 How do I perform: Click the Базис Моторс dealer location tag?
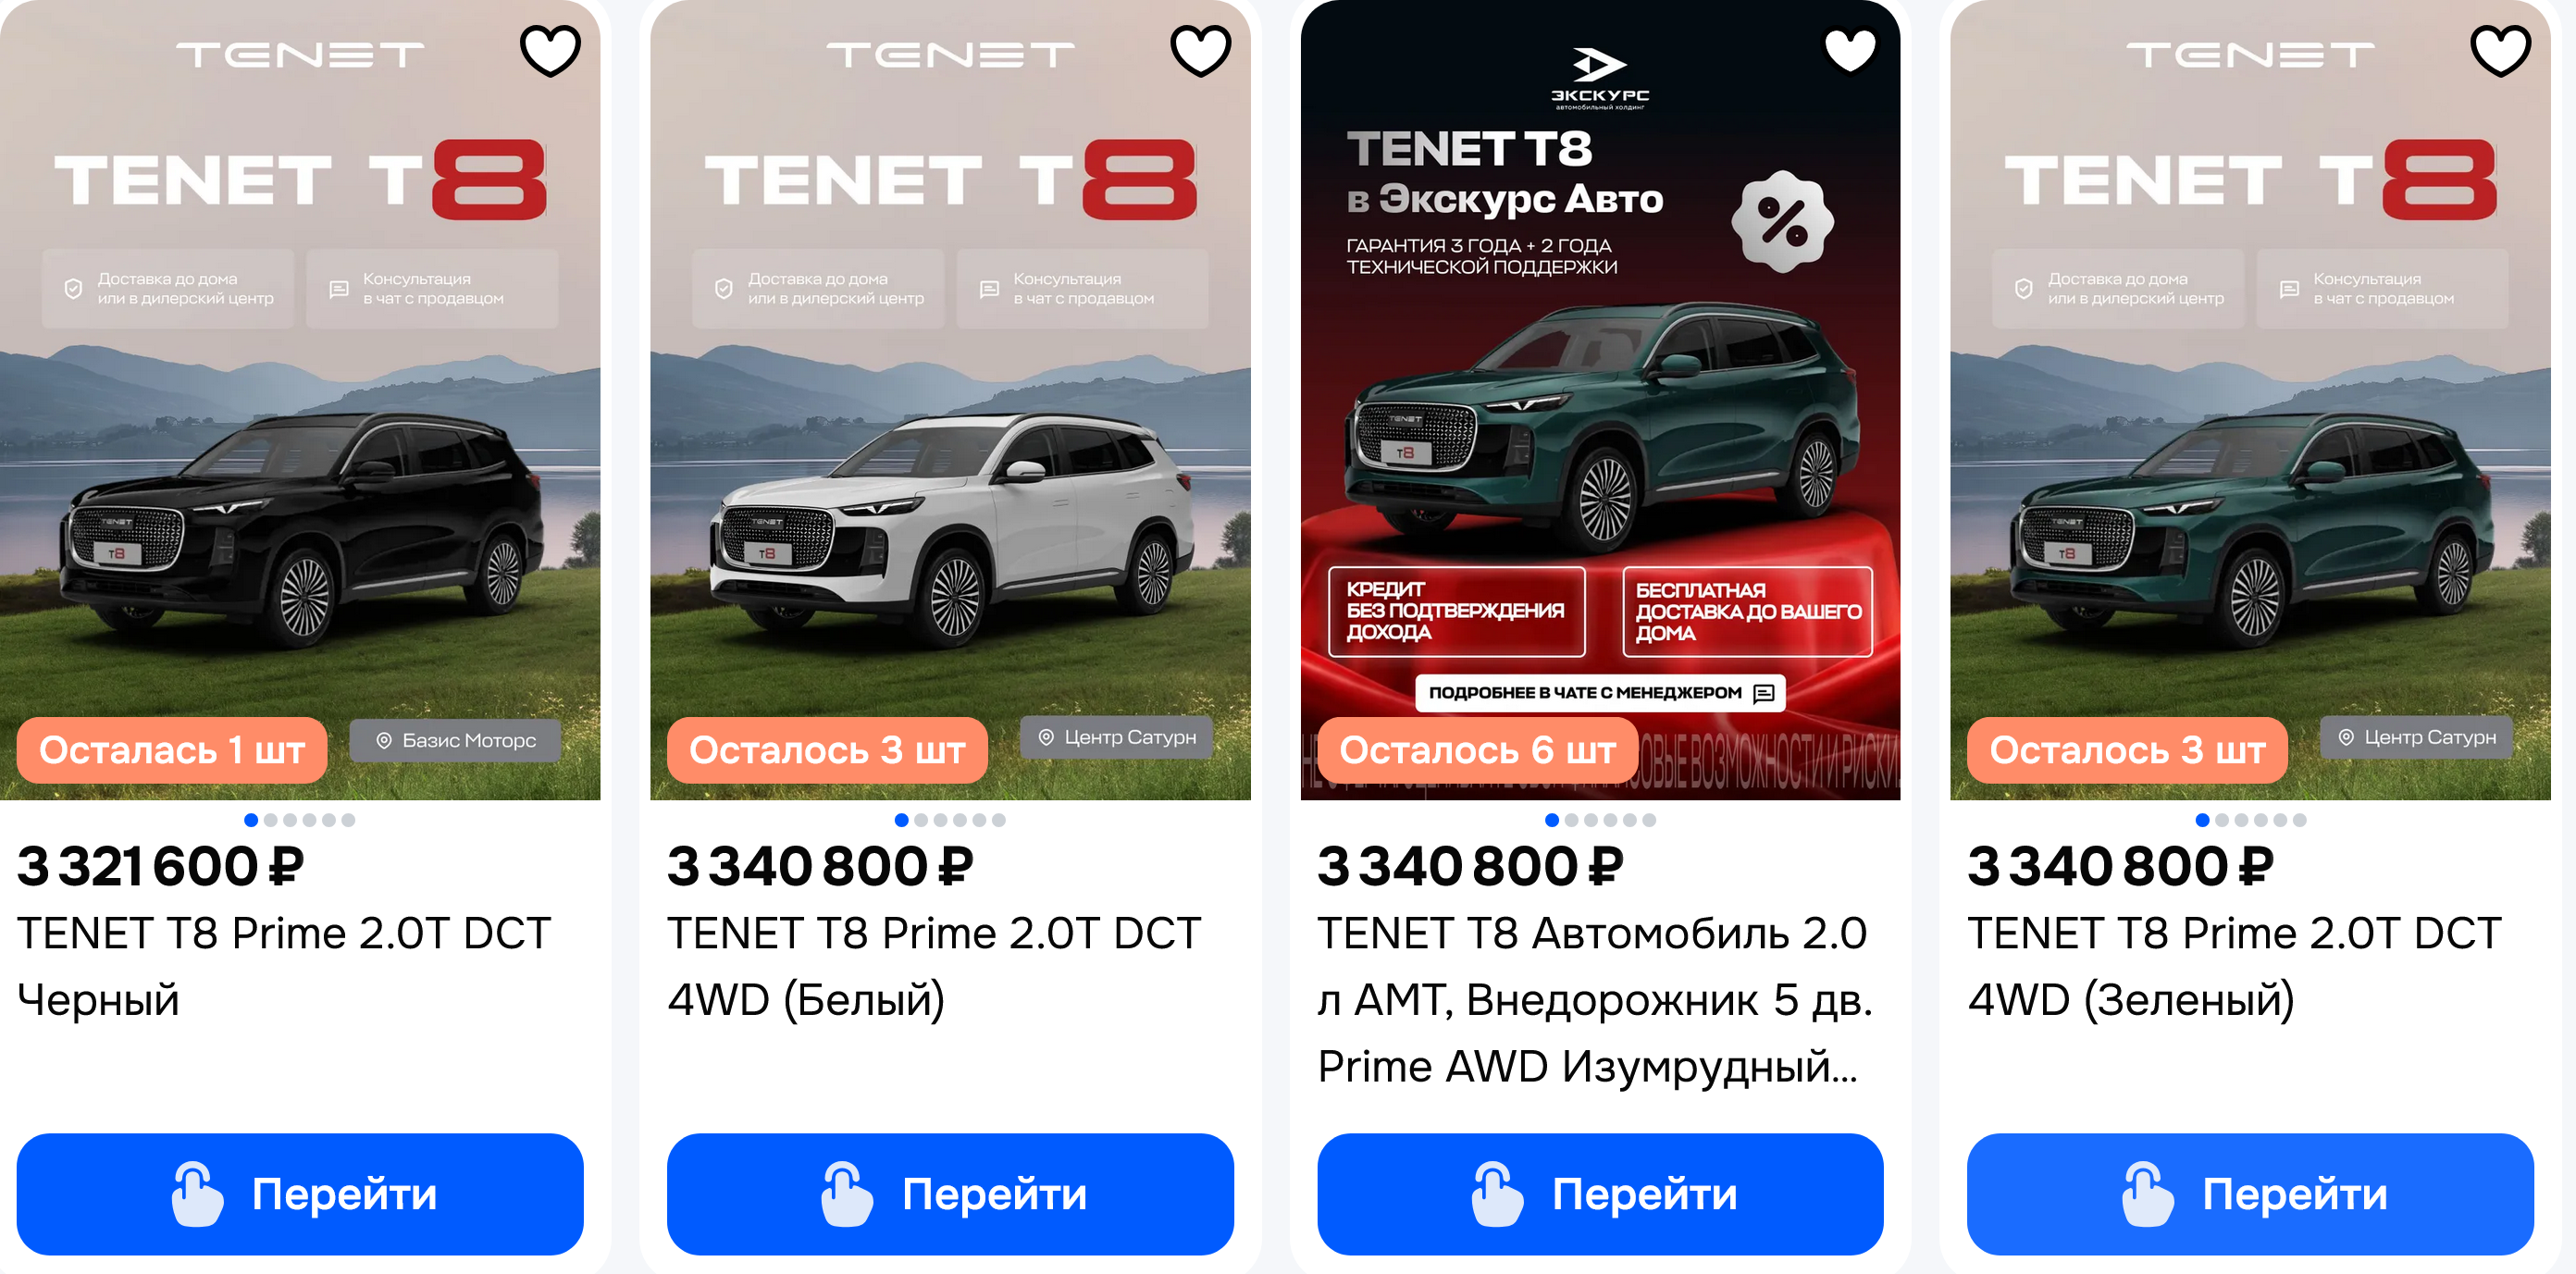tap(455, 741)
